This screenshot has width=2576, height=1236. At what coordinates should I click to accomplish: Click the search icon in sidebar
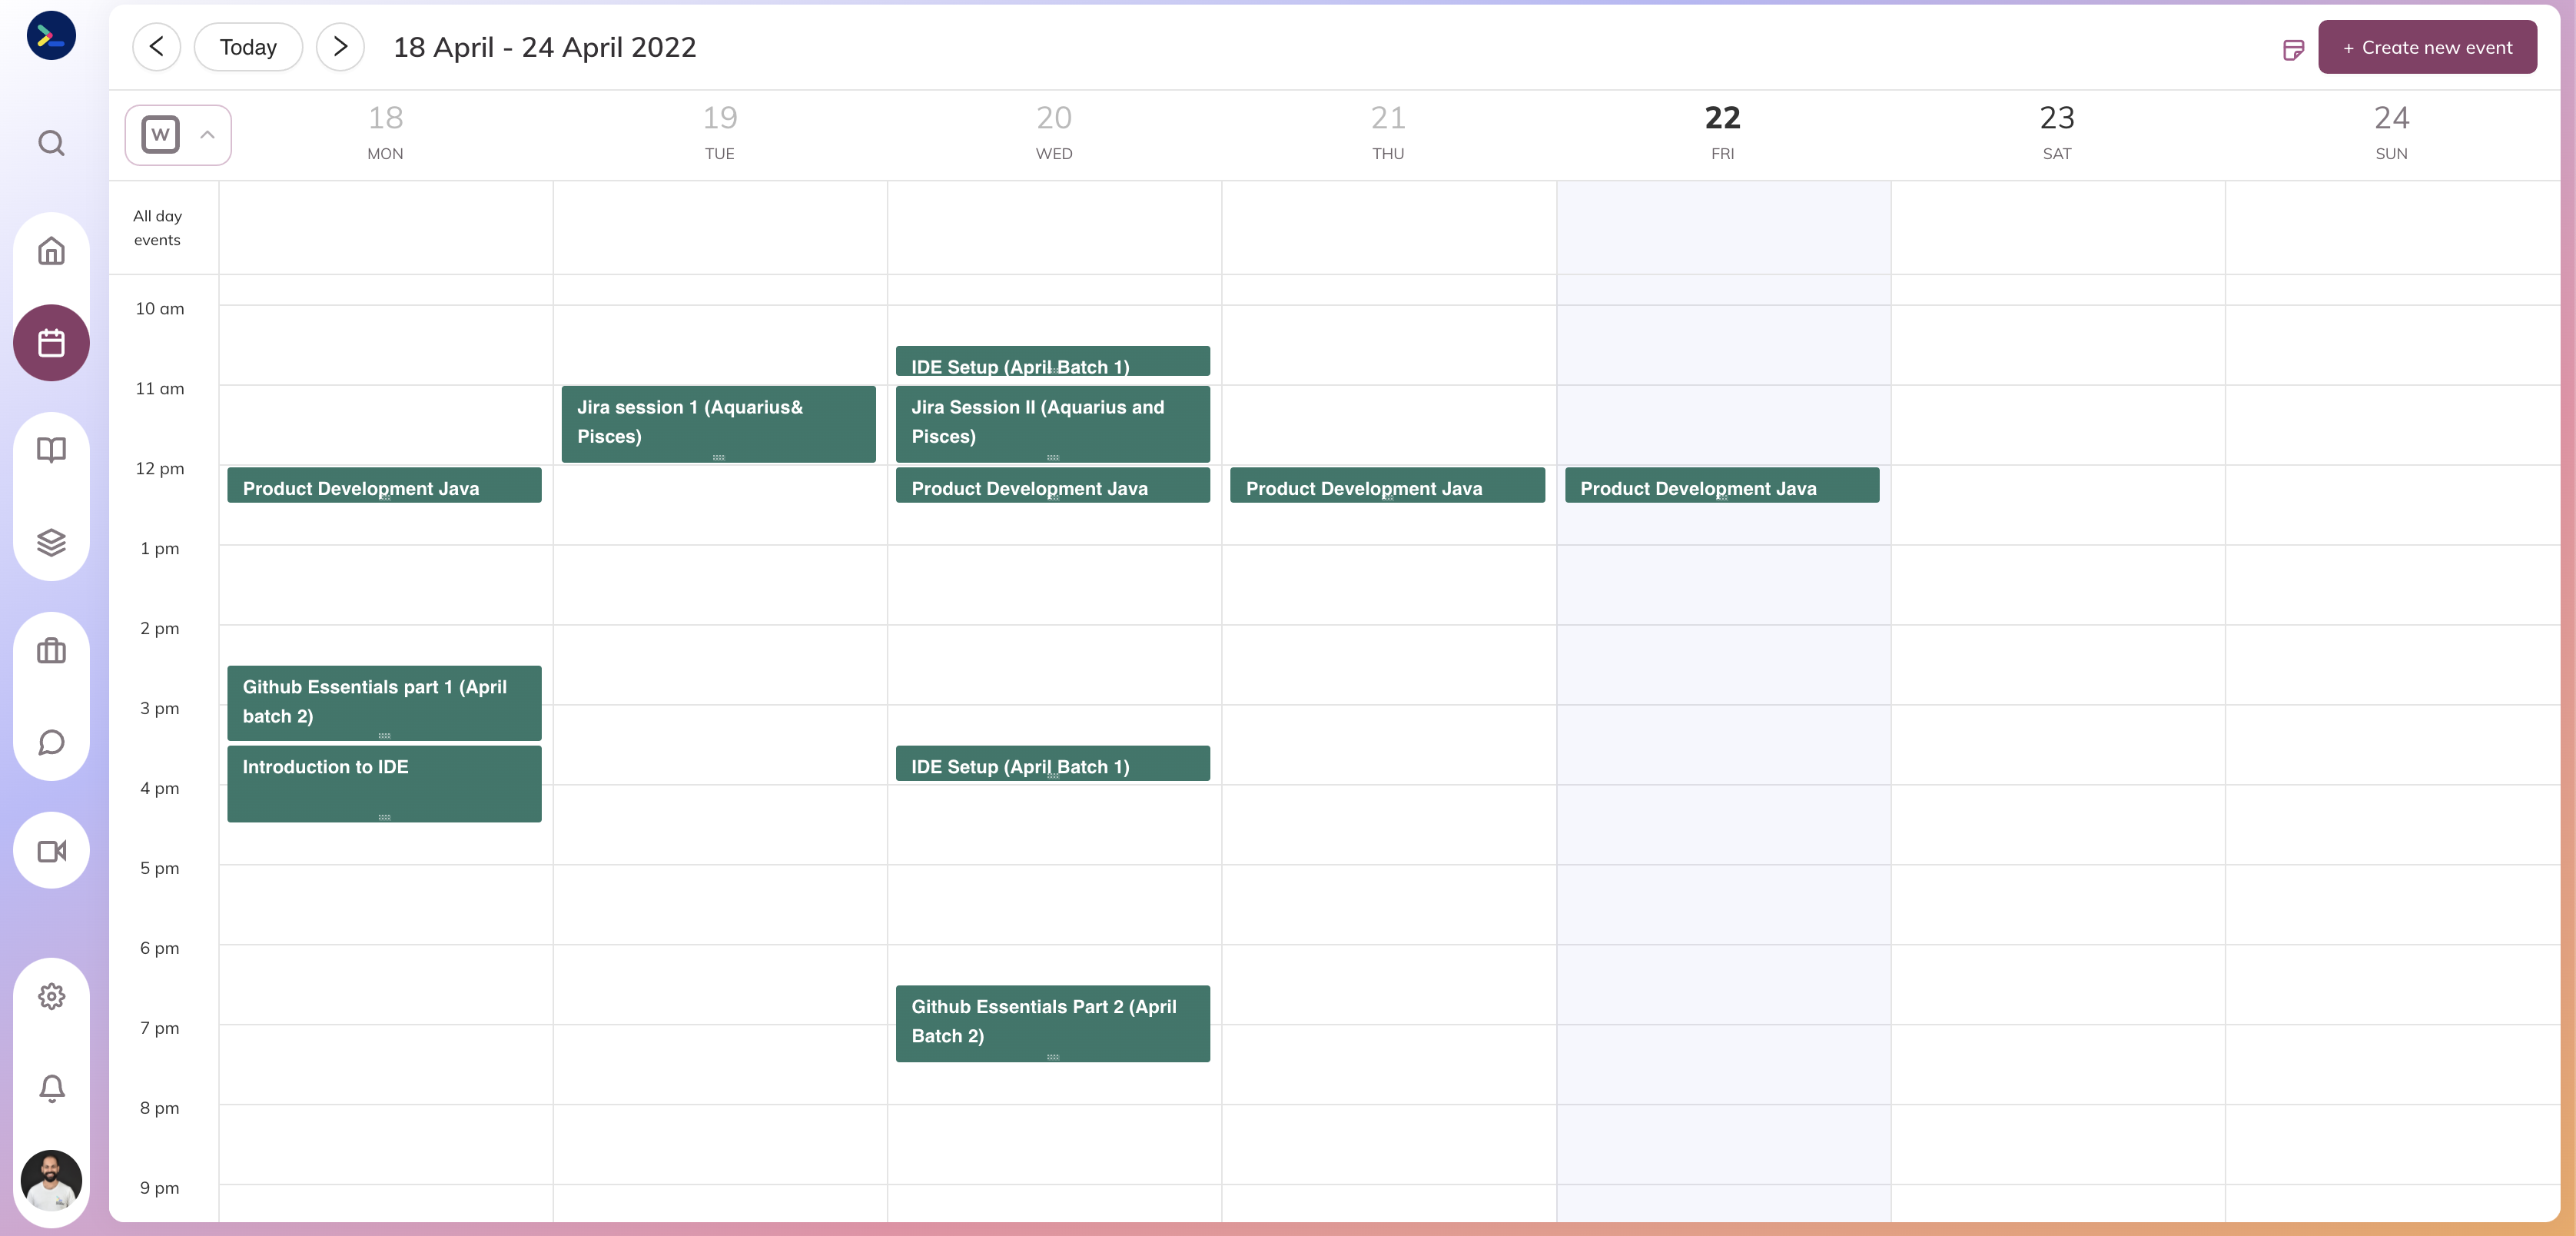pyautogui.click(x=51, y=143)
